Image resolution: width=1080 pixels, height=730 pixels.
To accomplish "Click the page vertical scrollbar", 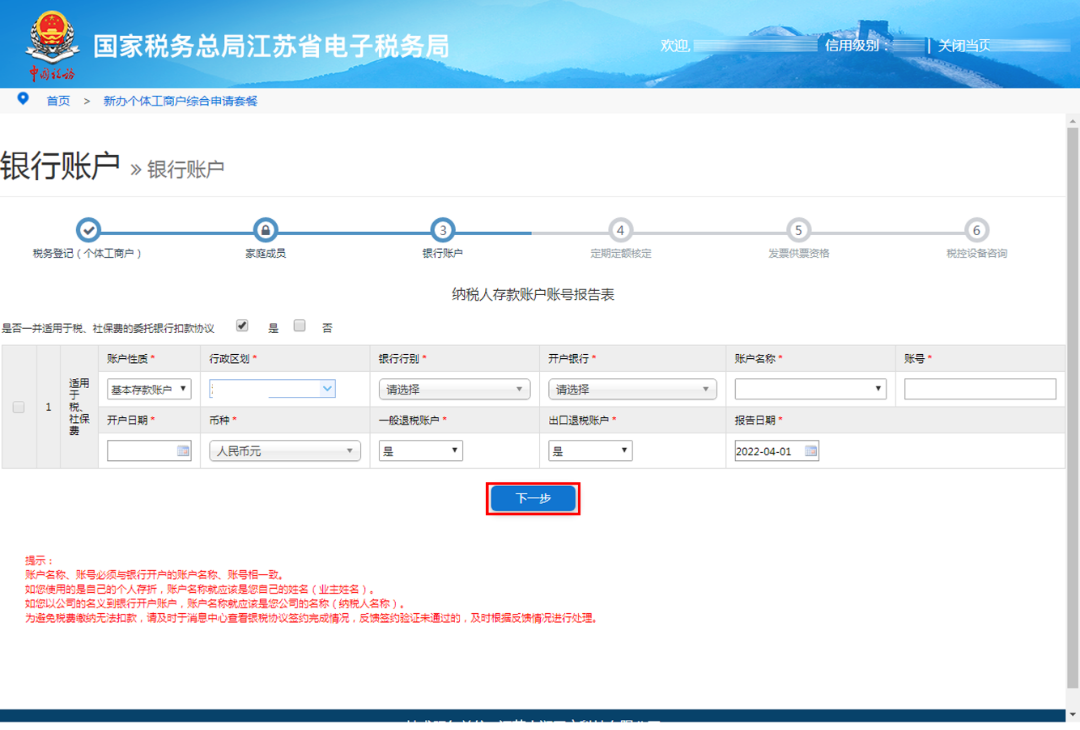I will click(1072, 406).
